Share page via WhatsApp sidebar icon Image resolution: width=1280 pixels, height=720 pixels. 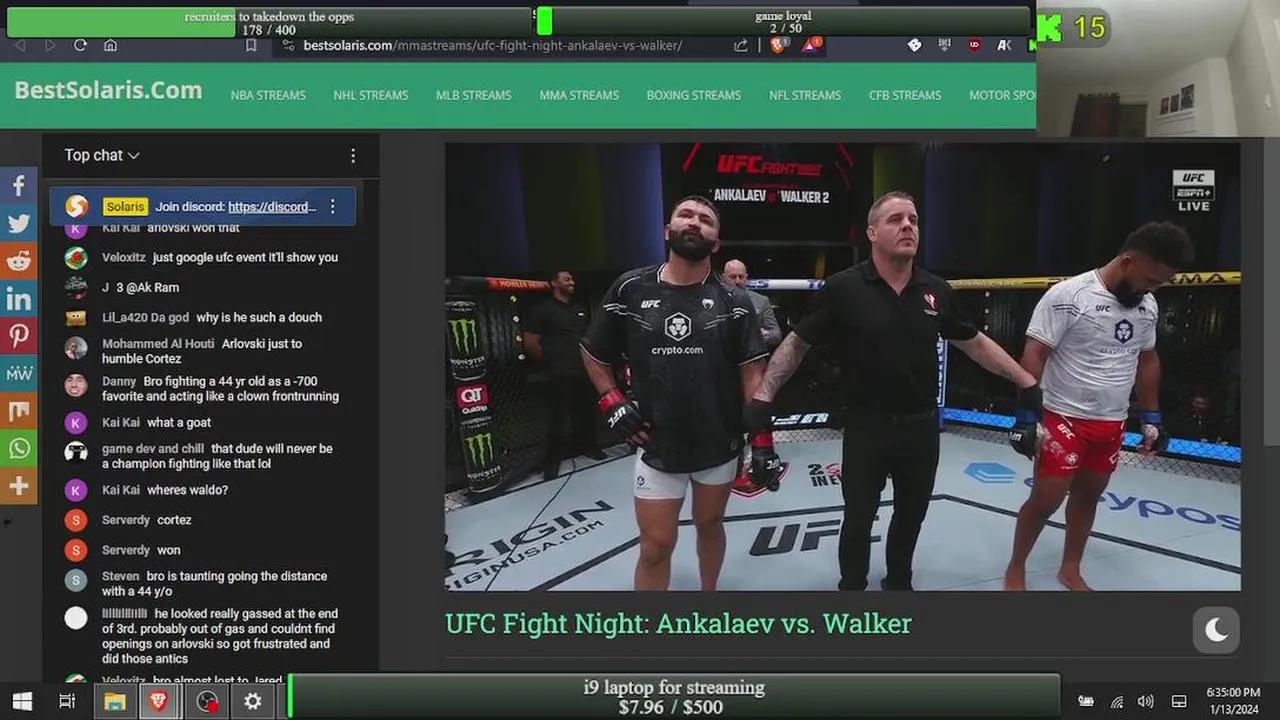18,449
